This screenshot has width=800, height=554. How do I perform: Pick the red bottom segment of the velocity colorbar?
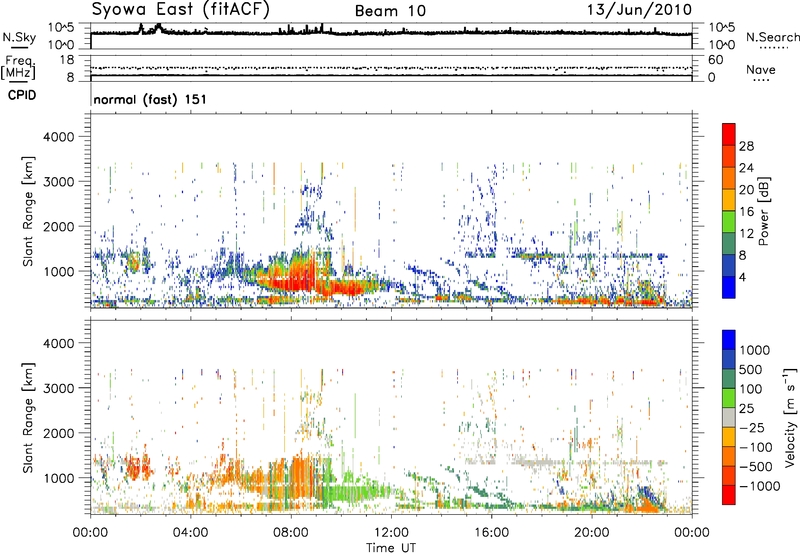729,495
